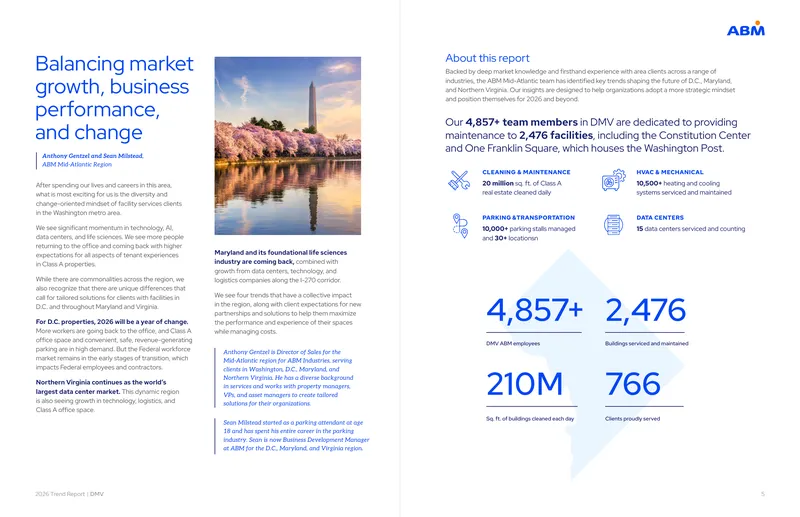The width and height of the screenshot is (800, 517).
Task: Click the HVAC & Mechanical gear icon
Action: point(613,180)
